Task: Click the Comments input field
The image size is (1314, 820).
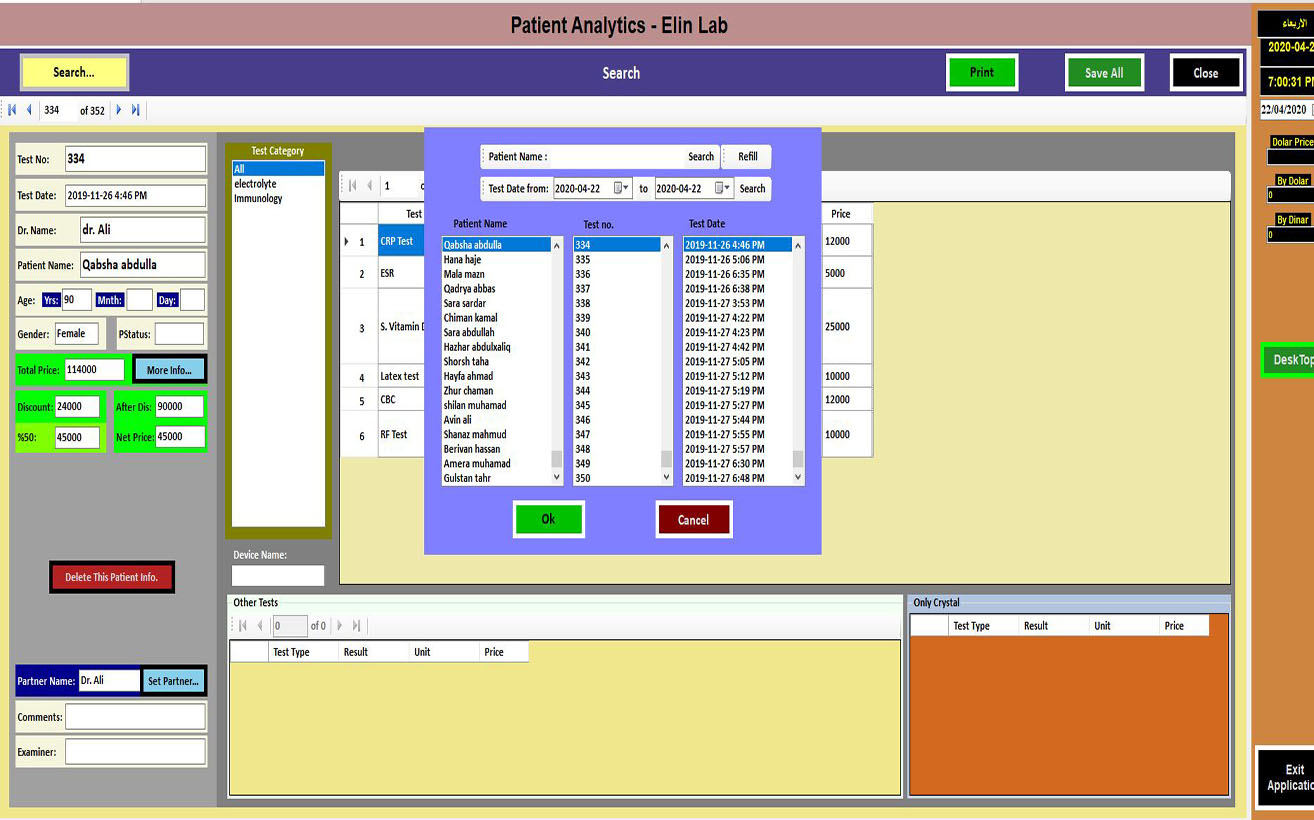Action: coord(135,716)
